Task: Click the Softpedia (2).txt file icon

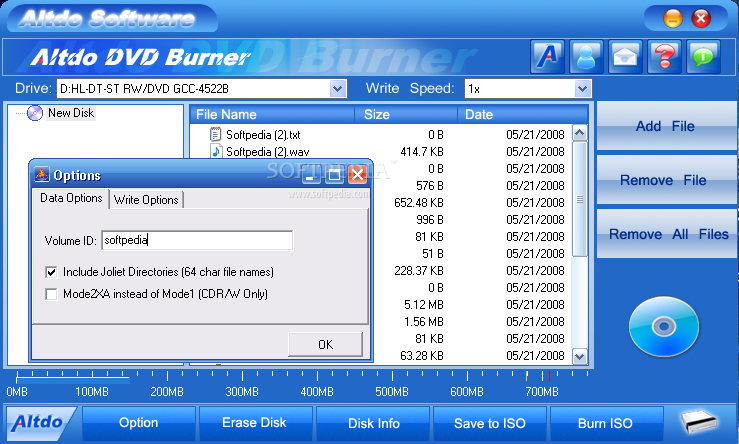Action: point(215,134)
